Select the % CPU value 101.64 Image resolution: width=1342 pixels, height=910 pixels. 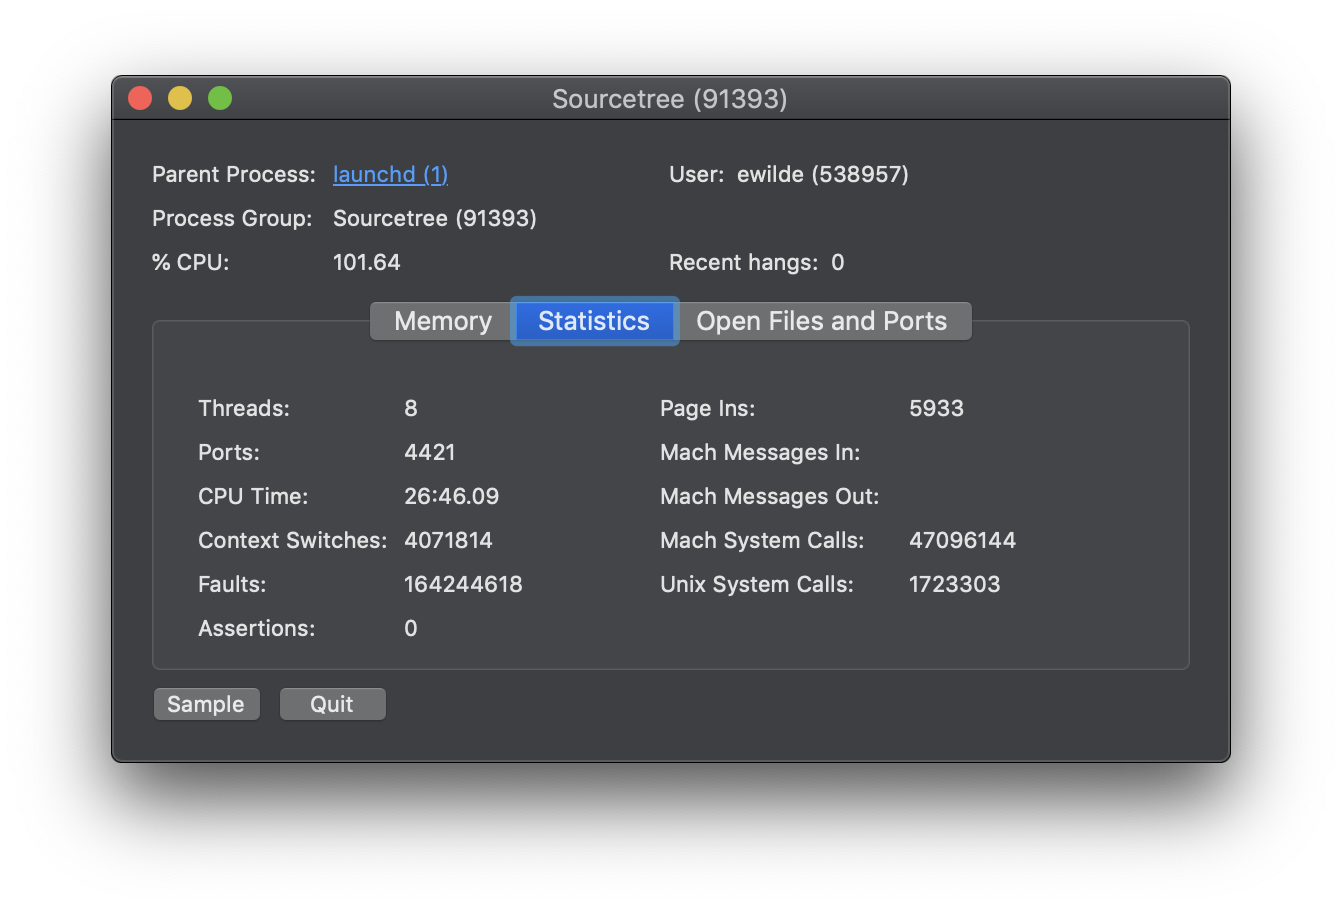coord(366,262)
